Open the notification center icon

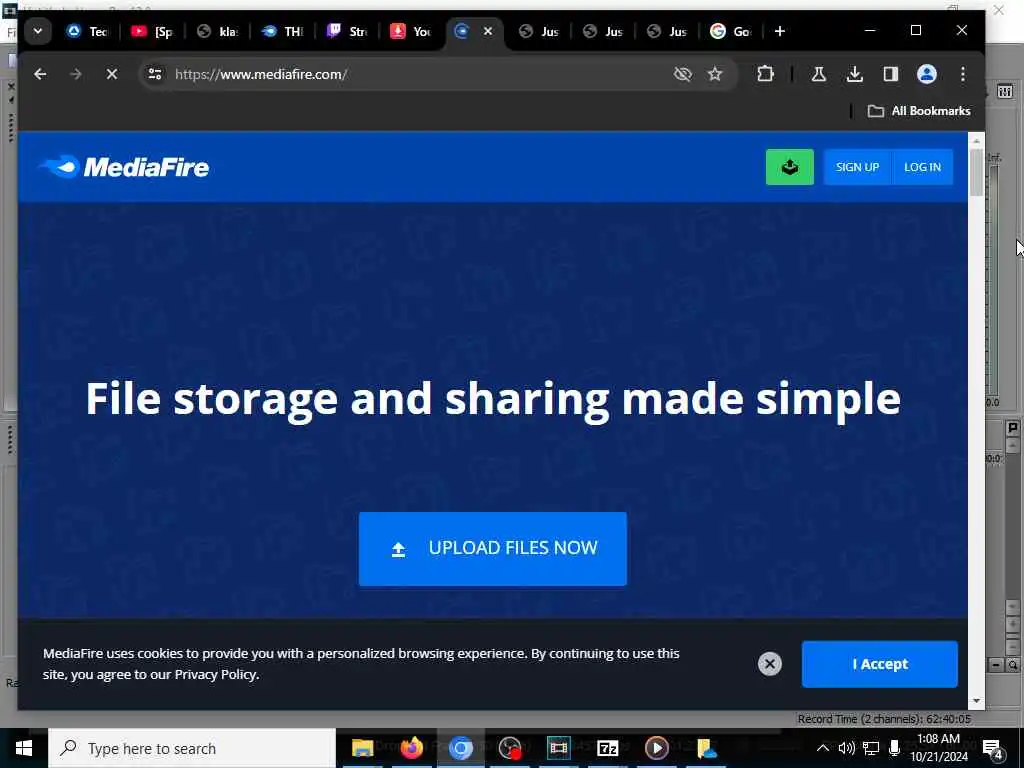(x=993, y=748)
